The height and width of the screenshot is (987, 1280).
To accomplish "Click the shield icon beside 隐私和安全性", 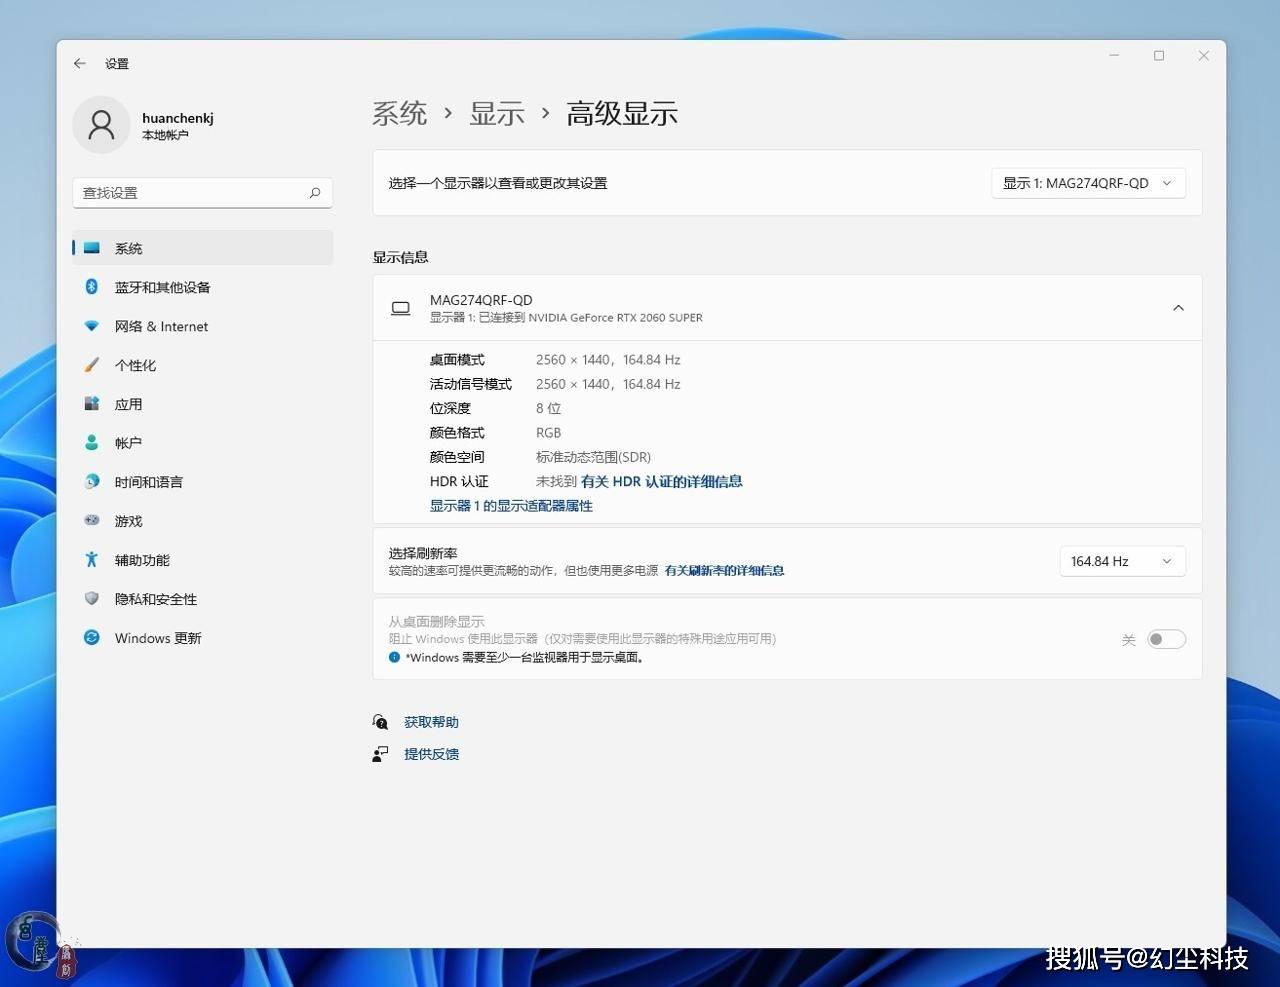I will [x=92, y=599].
